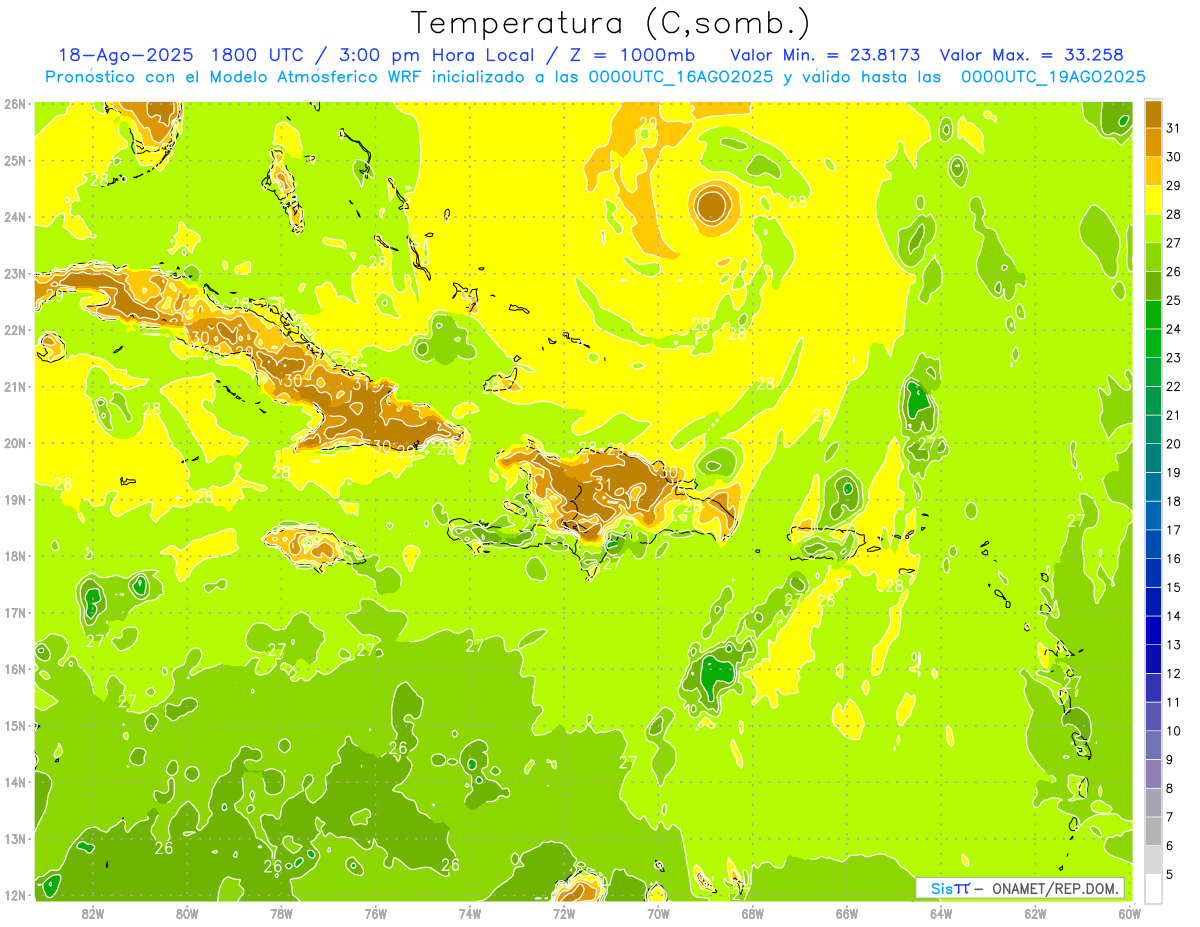
Task: Click the legend value 22
Action: (x=1174, y=386)
